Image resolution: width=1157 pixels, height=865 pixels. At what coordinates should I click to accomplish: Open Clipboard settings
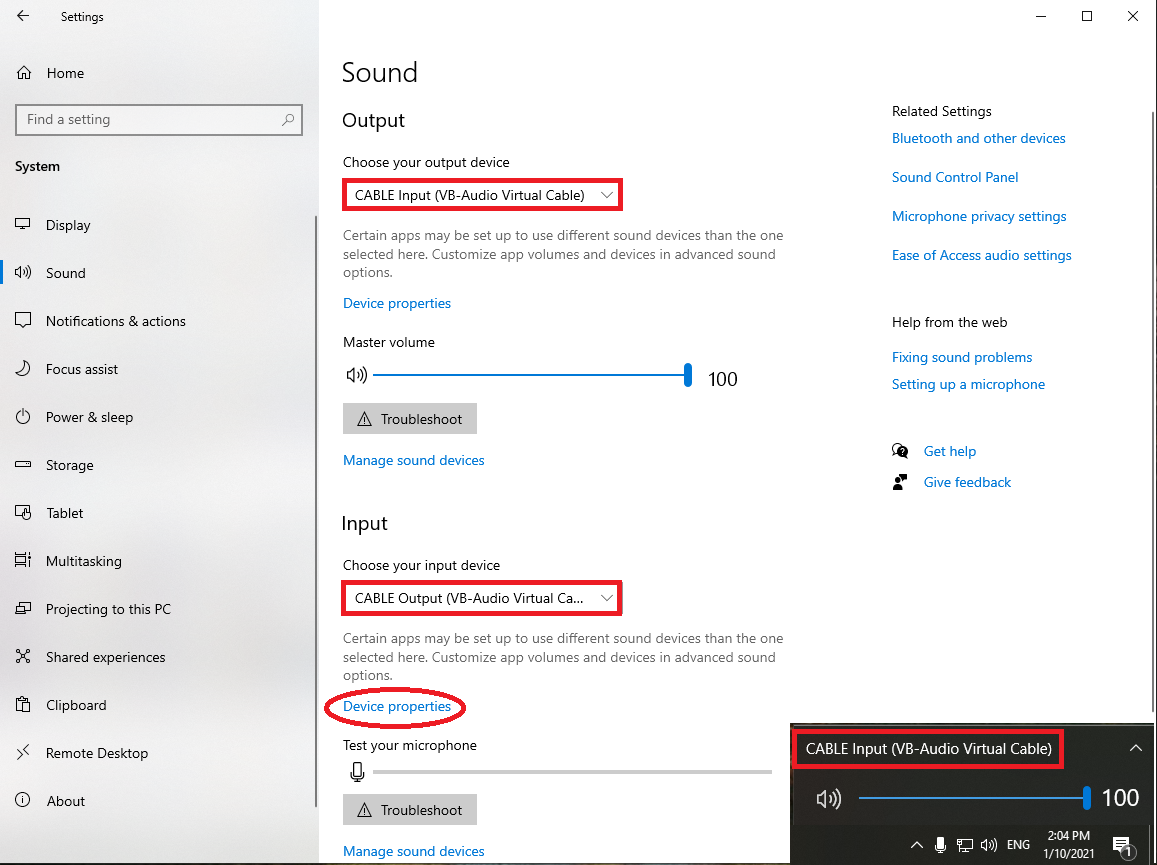click(x=76, y=705)
